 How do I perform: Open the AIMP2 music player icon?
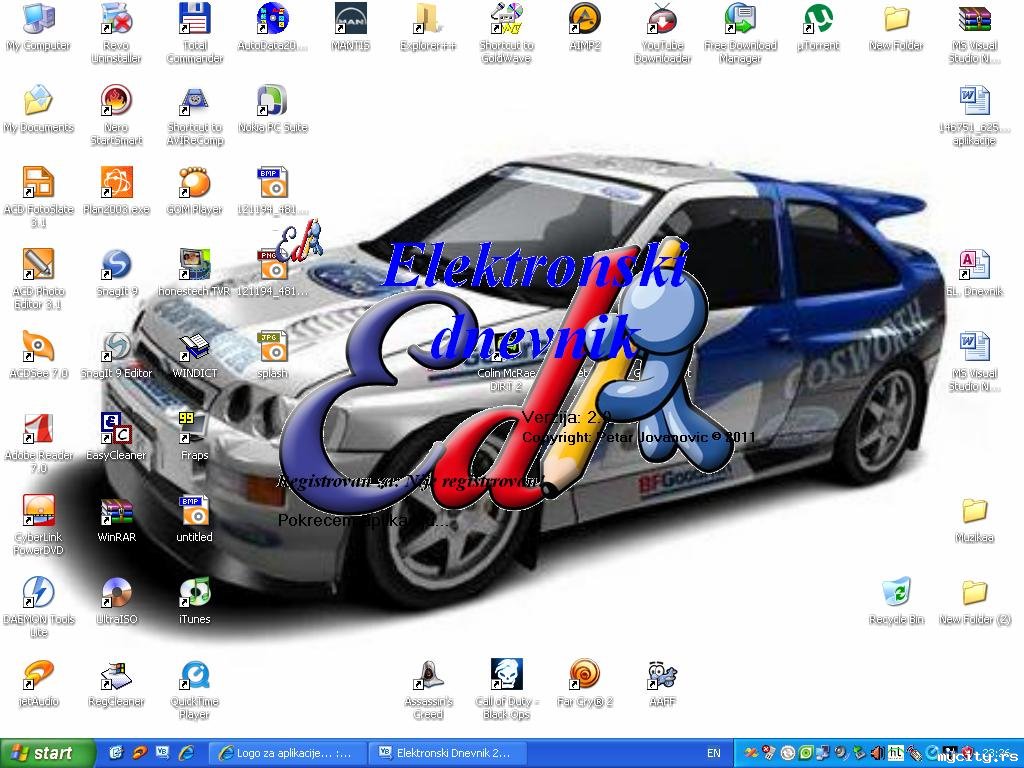coord(585,20)
